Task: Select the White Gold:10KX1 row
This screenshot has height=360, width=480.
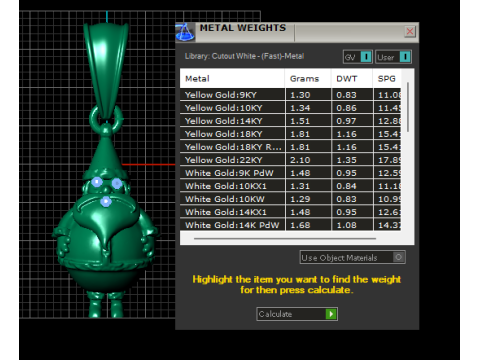Action: click(290, 186)
